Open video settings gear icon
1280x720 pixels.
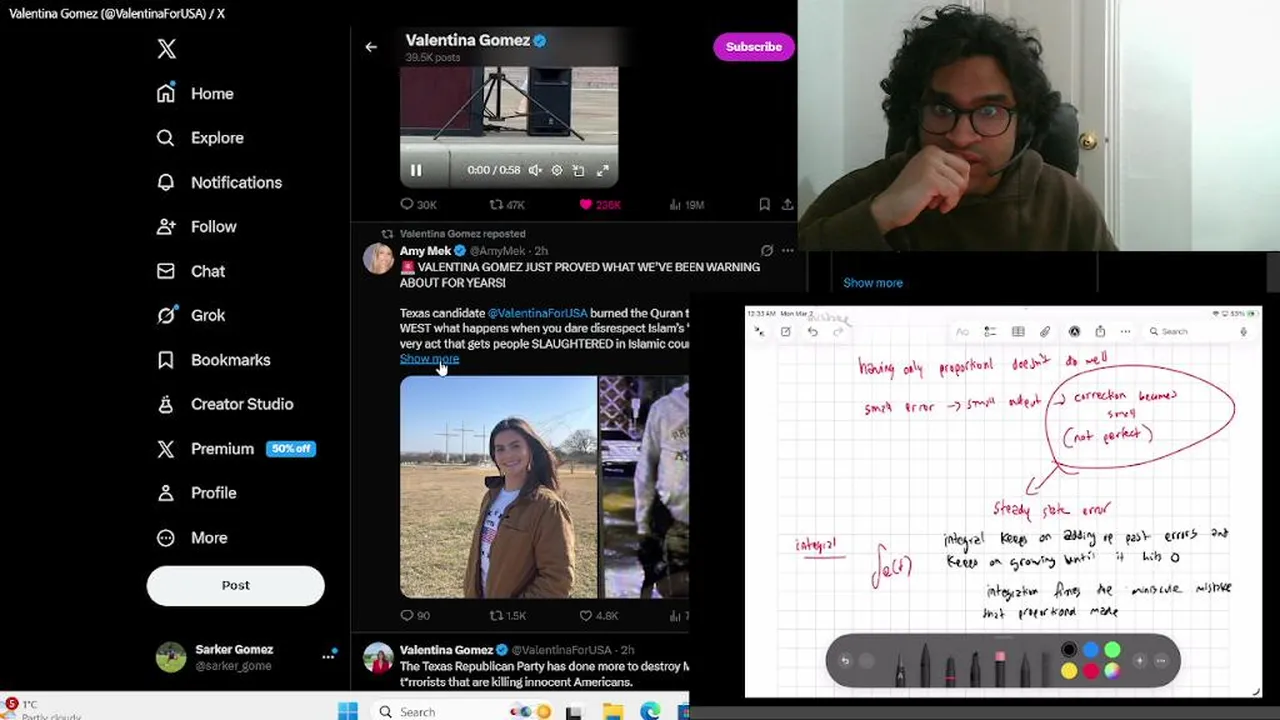(557, 171)
